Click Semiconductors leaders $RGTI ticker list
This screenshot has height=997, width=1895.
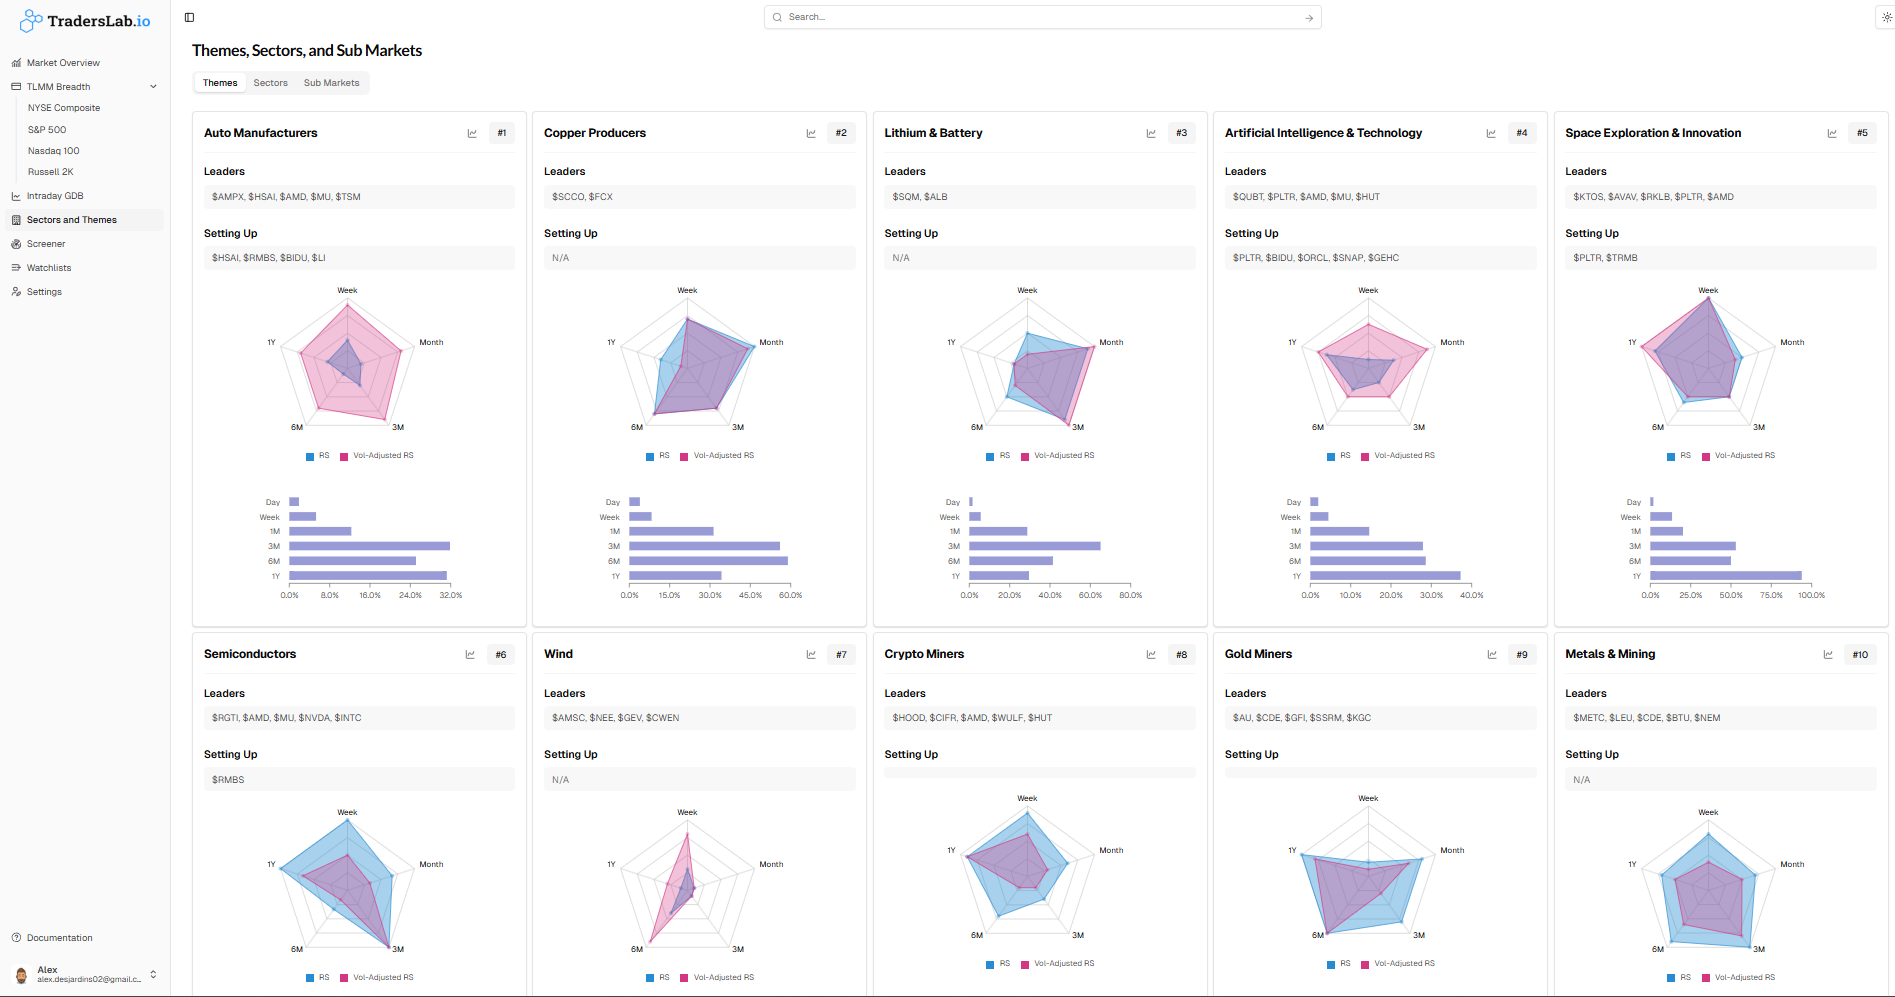coord(359,718)
